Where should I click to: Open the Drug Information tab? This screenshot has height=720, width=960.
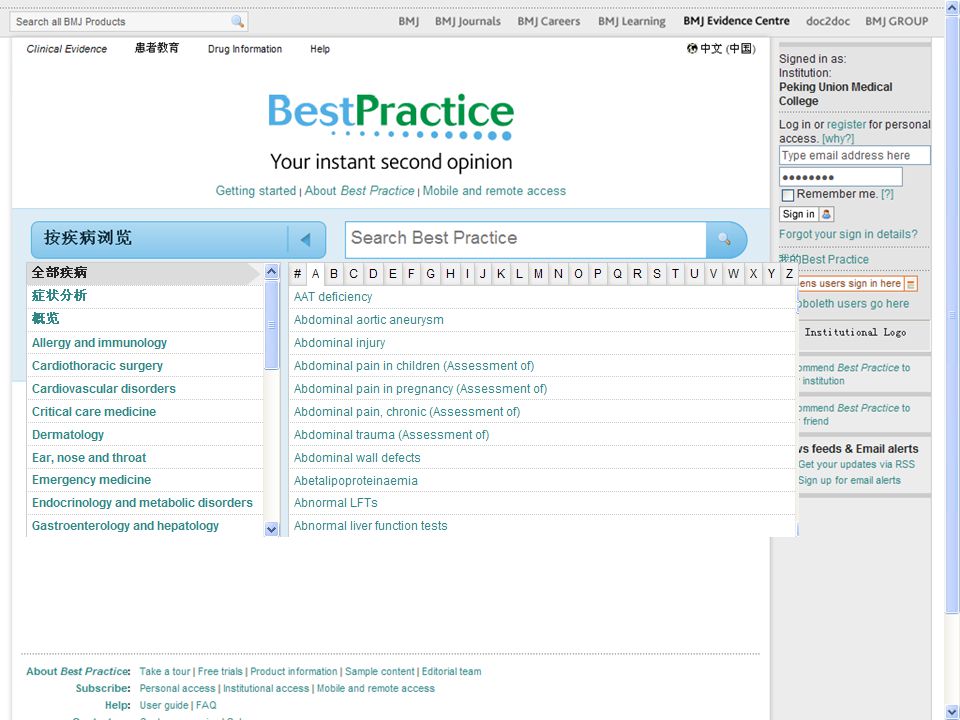(245, 49)
